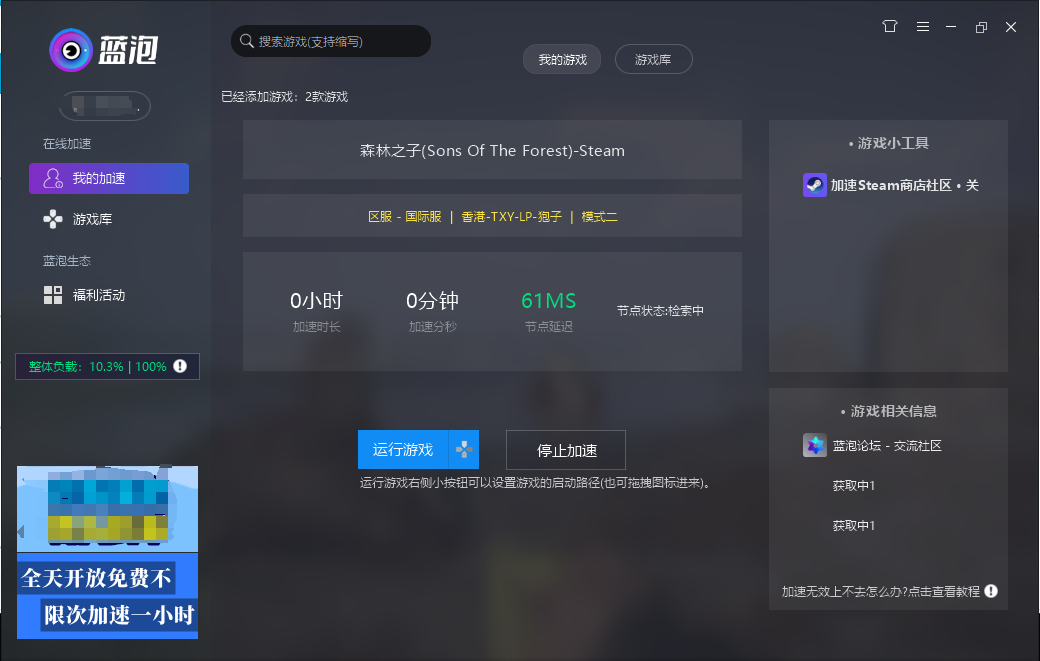Viewport: 1040px width, 661px height.
Task: Minimize the 蓝泡 window
Action: point(951,27)
